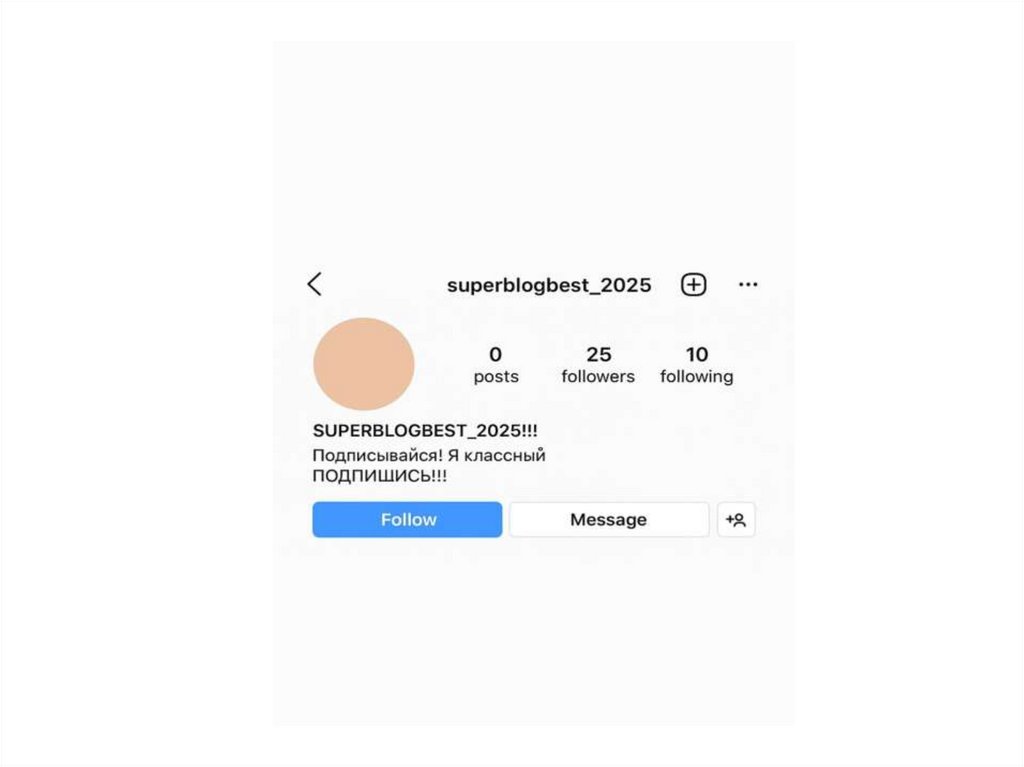Click the 0 posts count number
Screen dimensions: 1024x767
coord(496,354)
